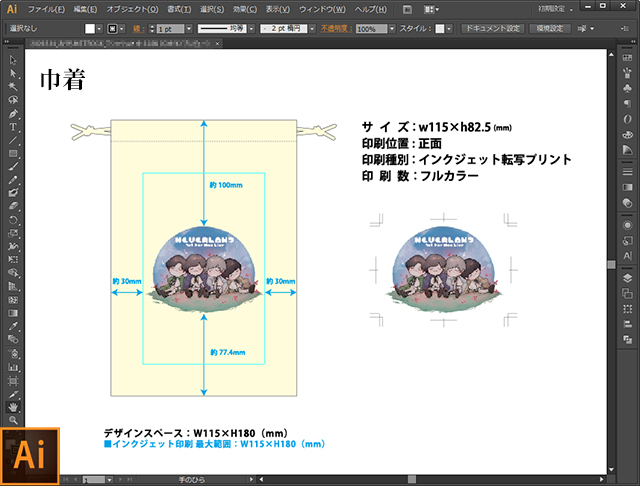Open the Stroke panel icon

(627, 172)
